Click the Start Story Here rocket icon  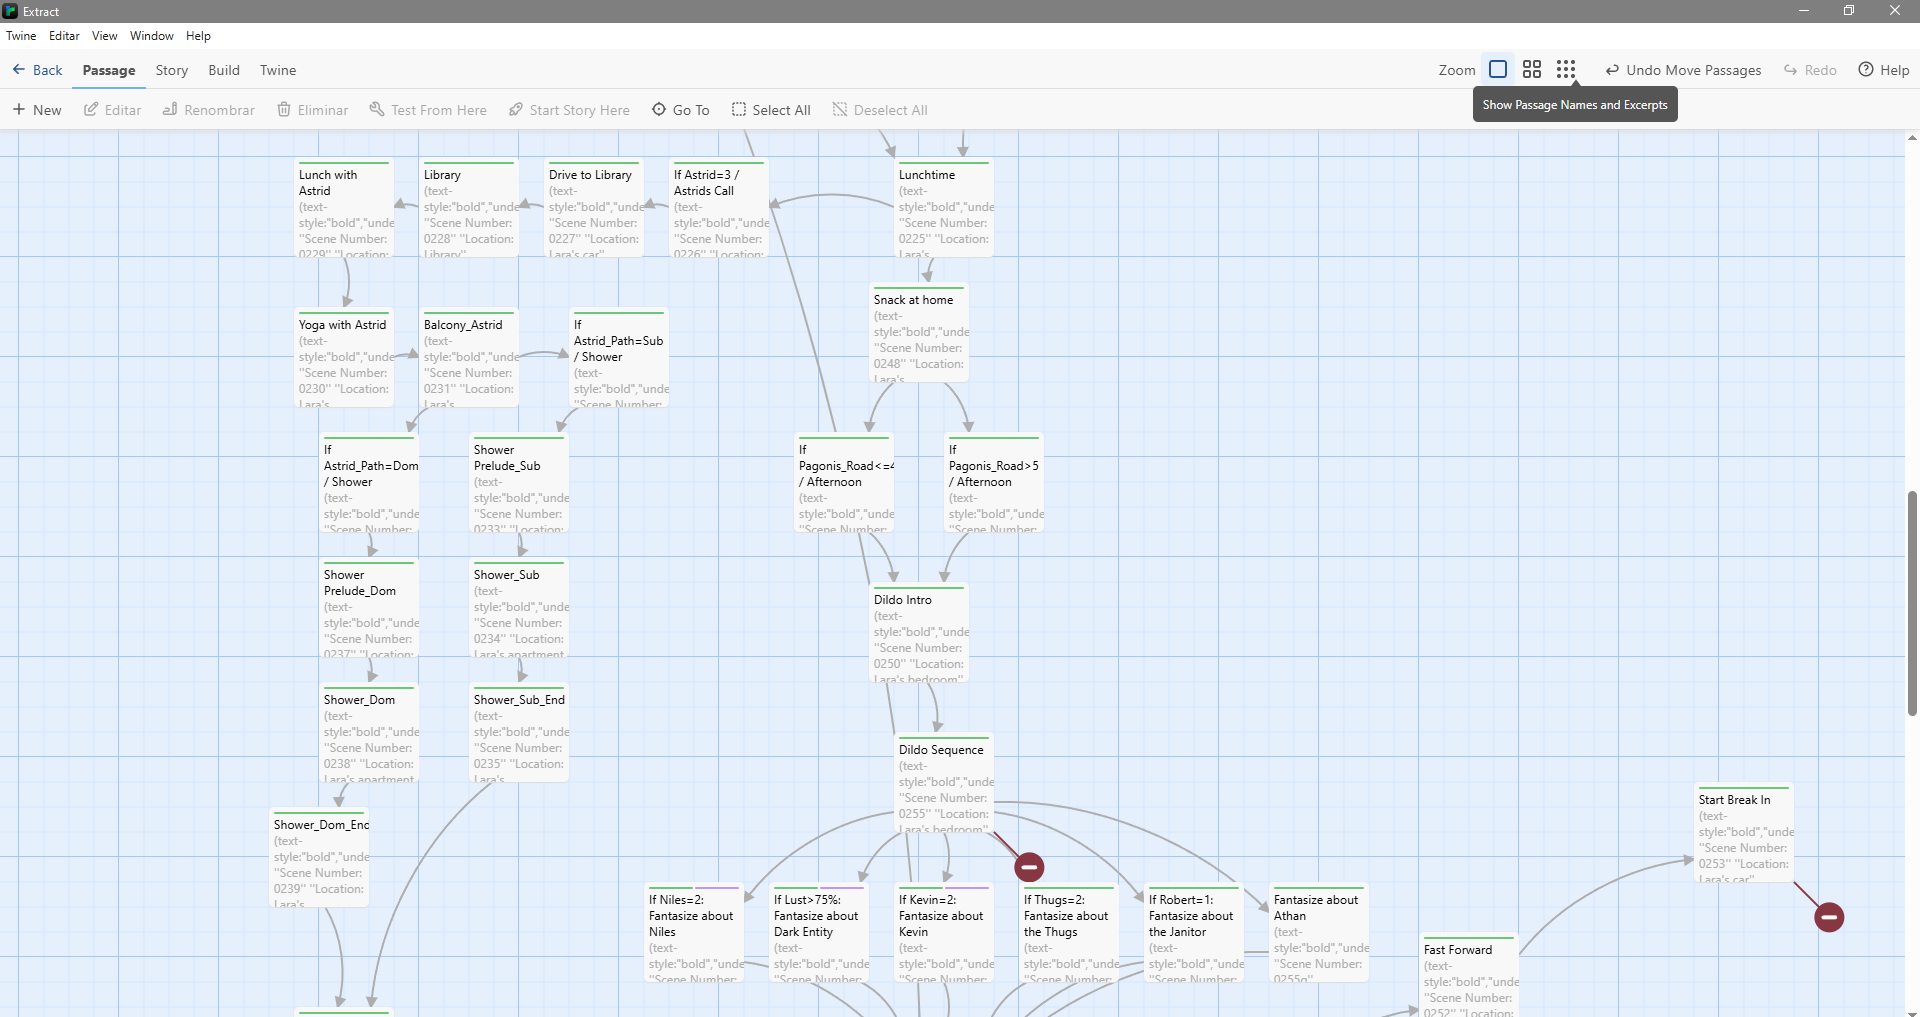[516, 109]
